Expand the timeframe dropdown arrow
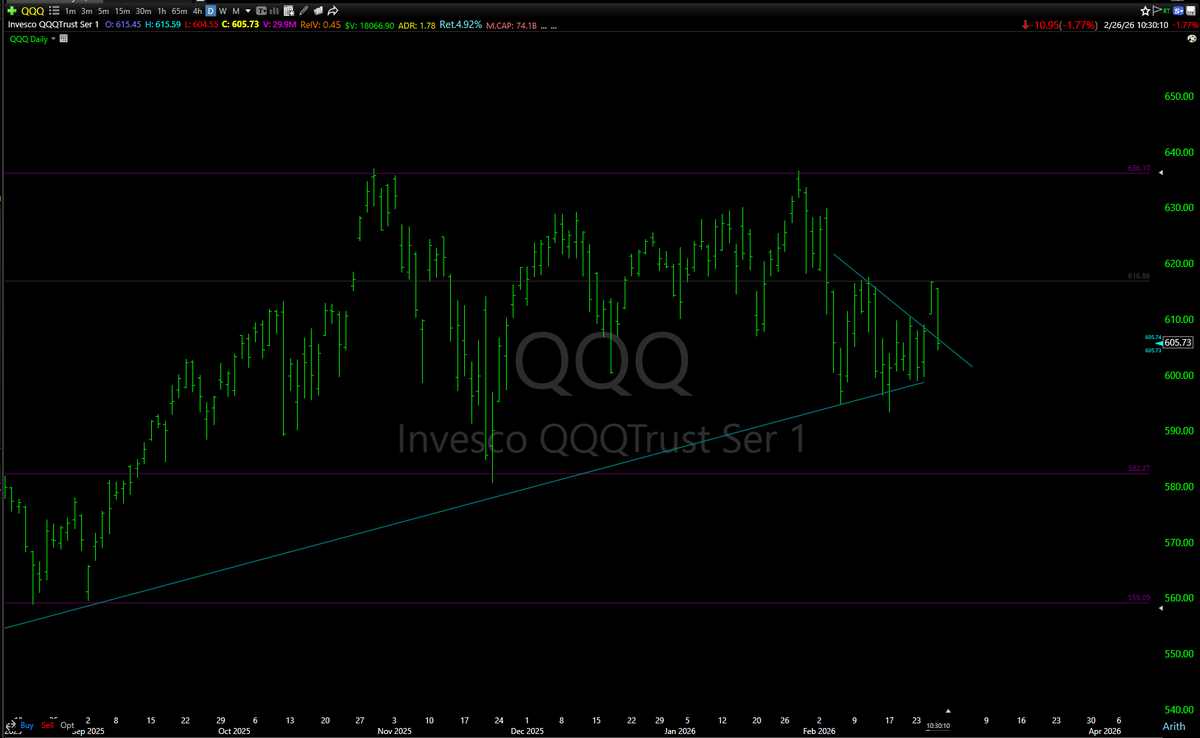The image size is (1200, 738). [248, 11]
